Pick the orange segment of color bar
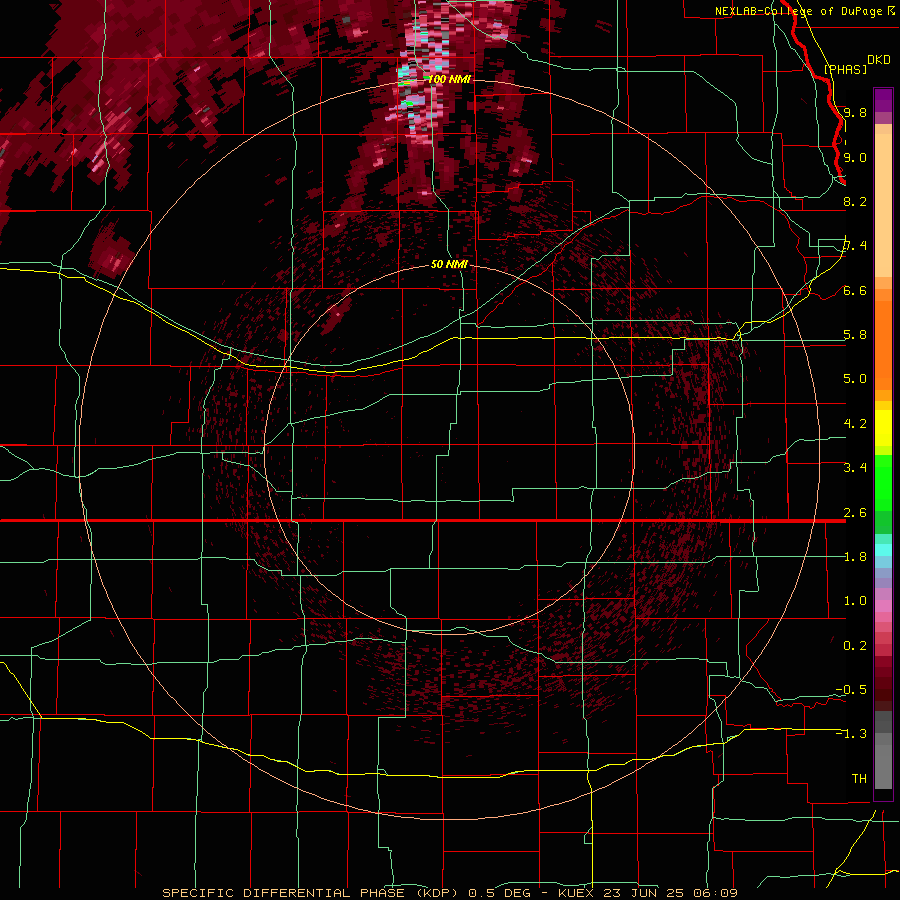The height and width of the screenshot is (900, 900). [x=883, y=344]
